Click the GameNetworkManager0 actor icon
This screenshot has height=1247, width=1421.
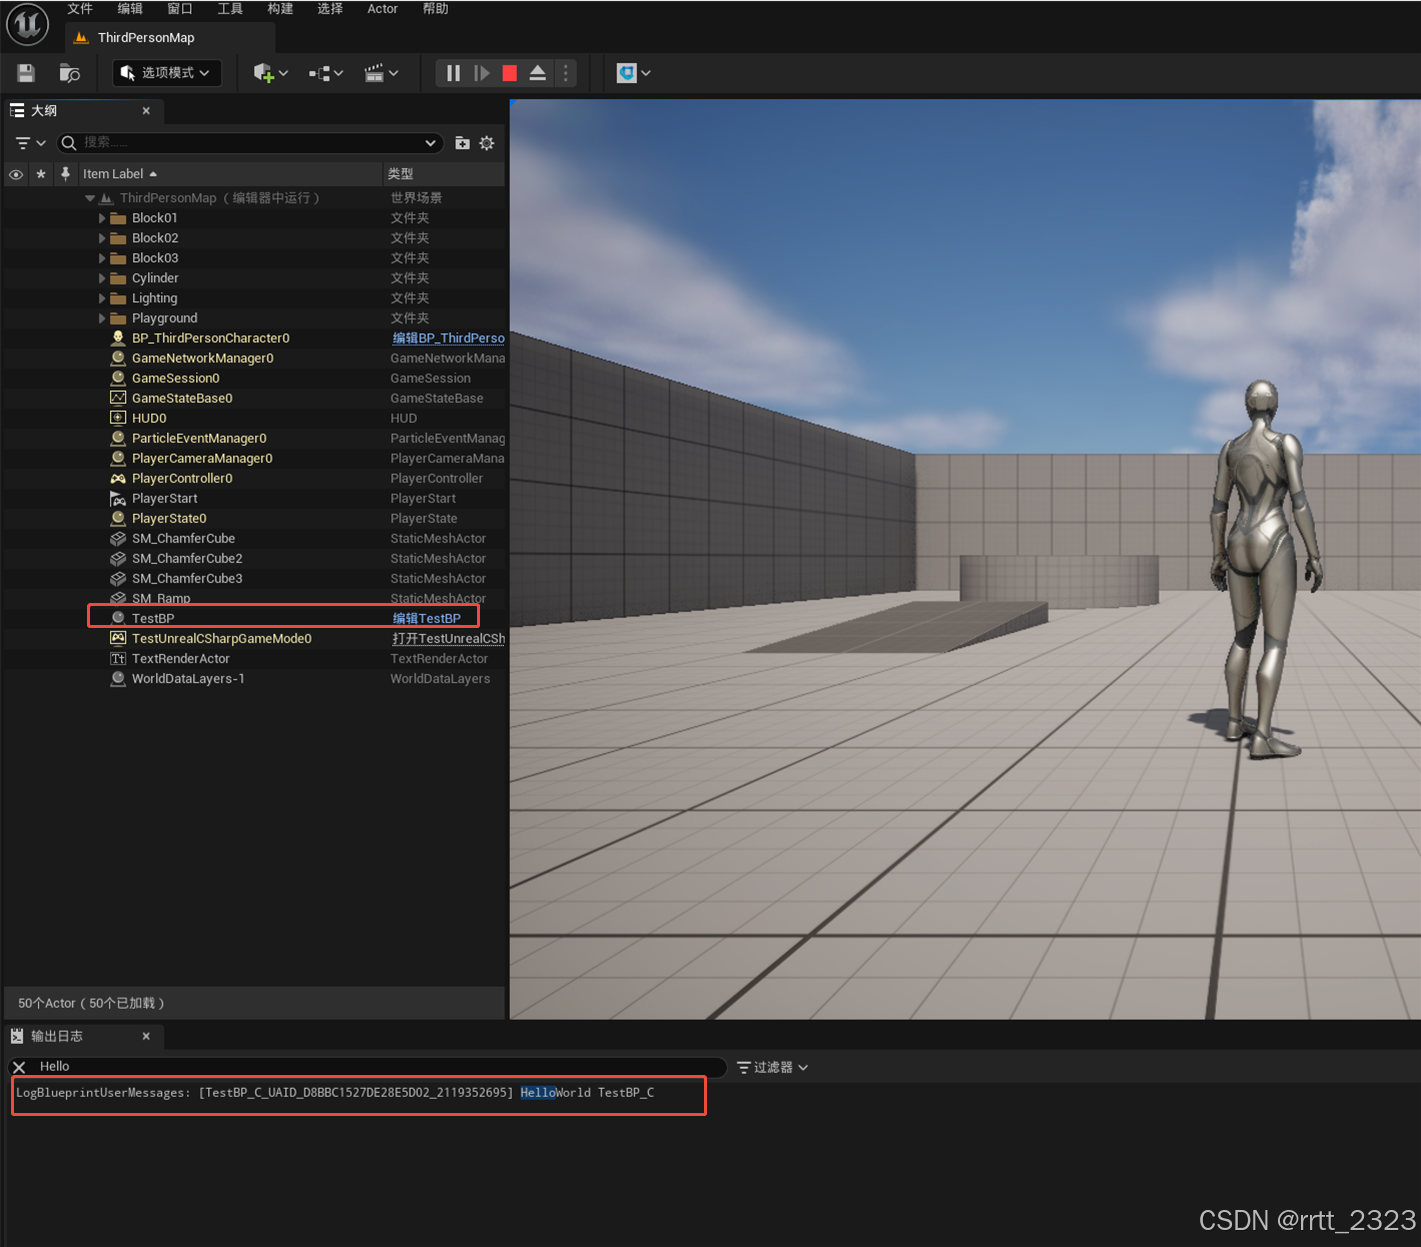[118, 358]
